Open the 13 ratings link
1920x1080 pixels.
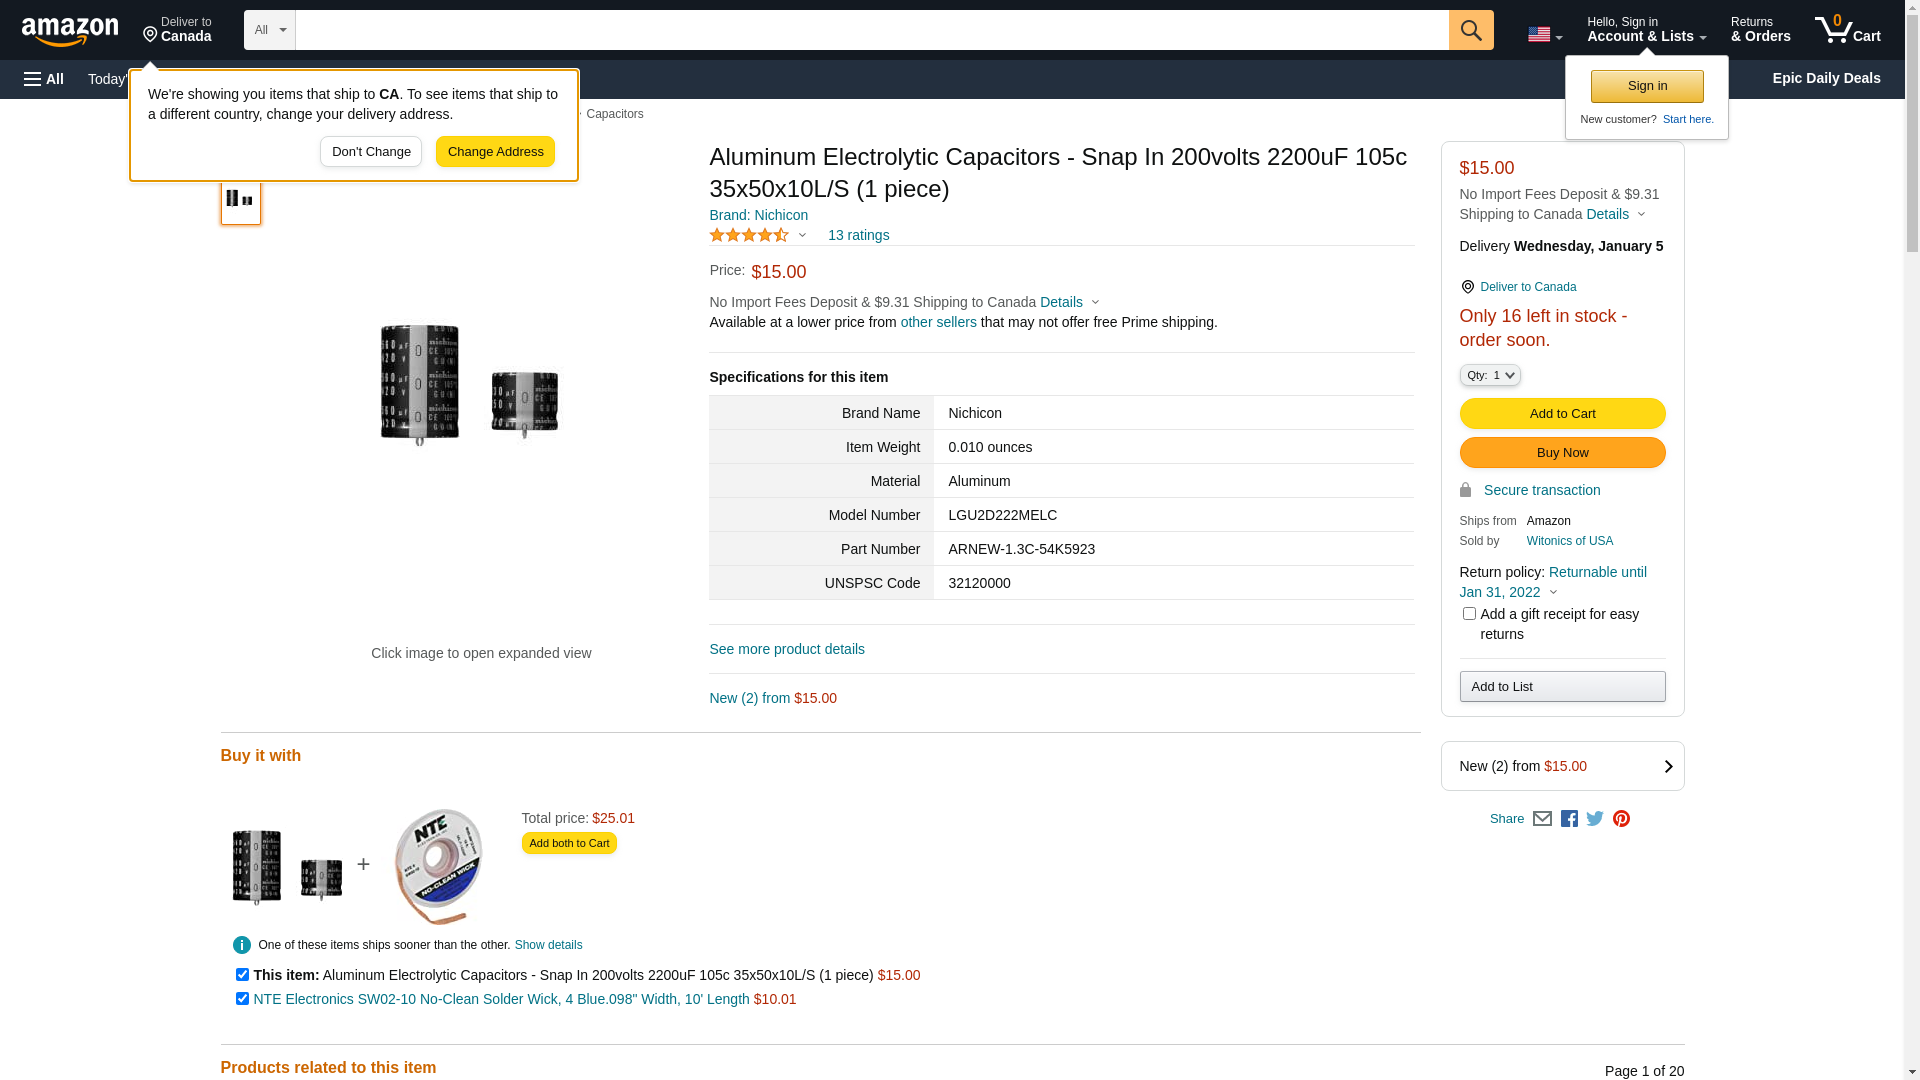pos(858,235)
